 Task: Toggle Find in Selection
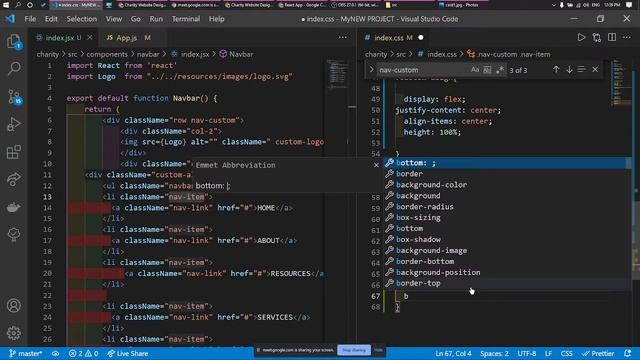[x=582, y=70]
